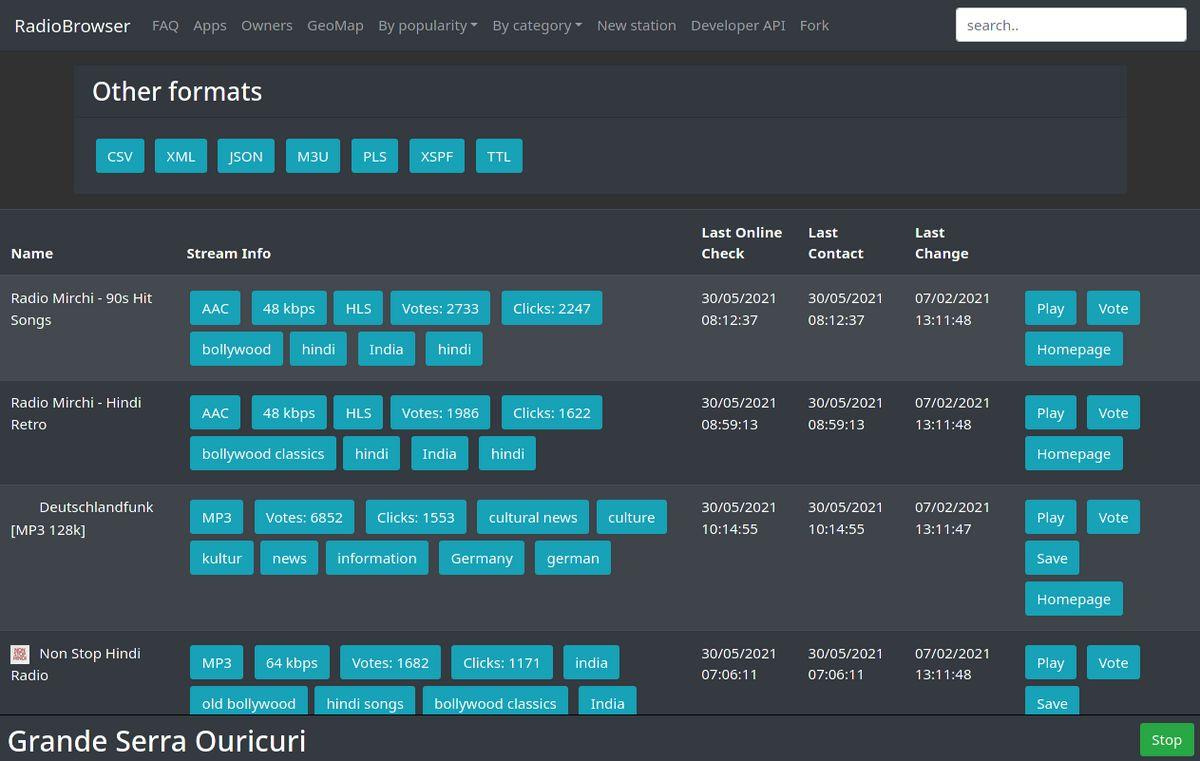Select the lowercase india tag on Non Stop Hindi
The image size is (1200, 761).
tap(591, 663)
